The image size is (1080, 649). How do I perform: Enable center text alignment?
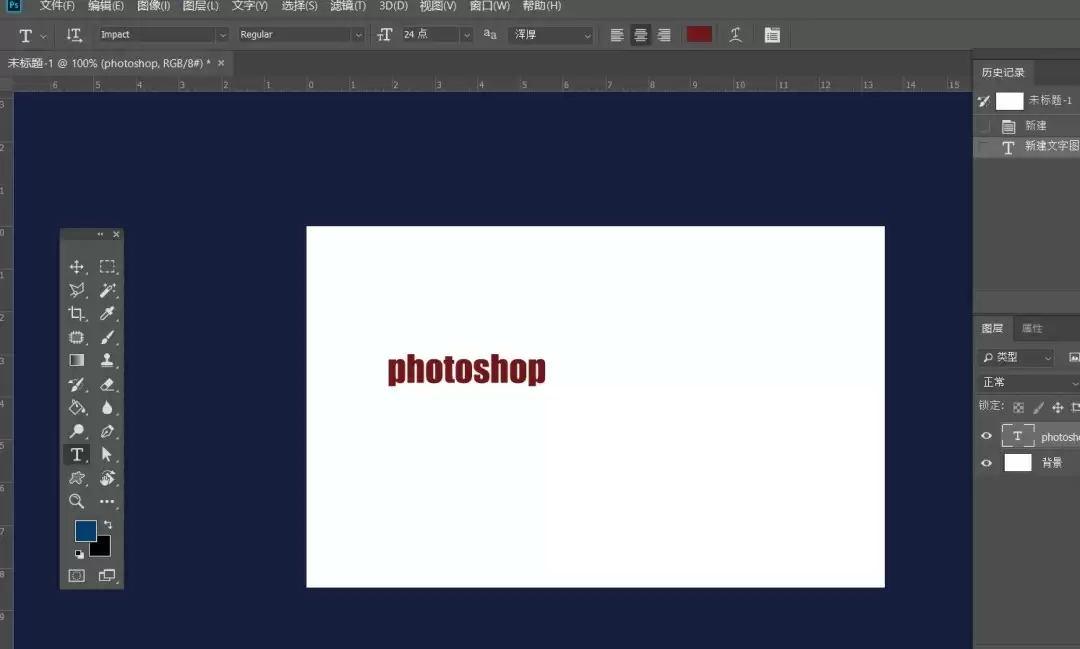641,35
